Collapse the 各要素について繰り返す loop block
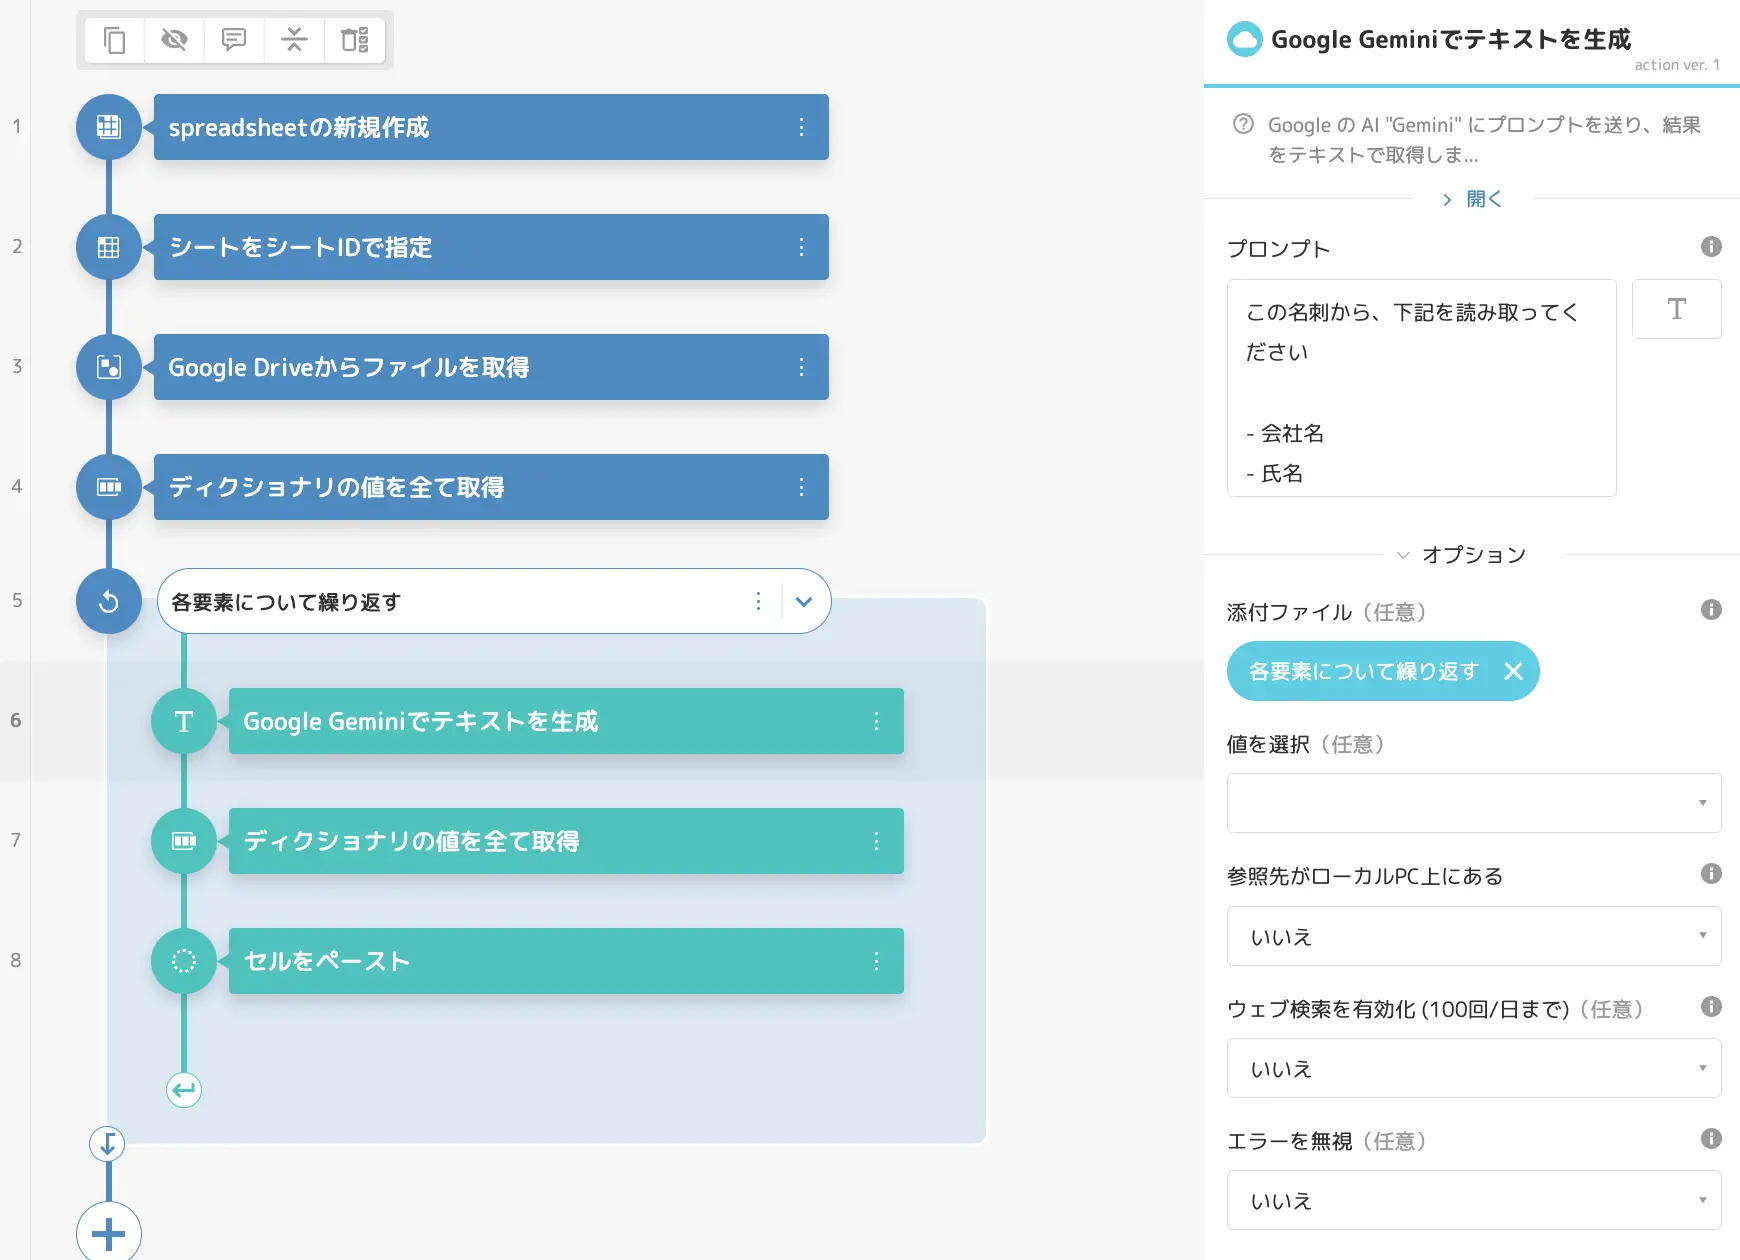The height and width of the screenshot is (1260, 1740). coord(804,602)
